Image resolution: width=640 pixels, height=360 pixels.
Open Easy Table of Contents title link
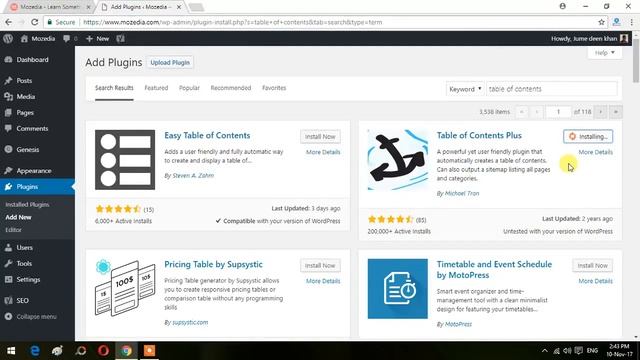207,136
